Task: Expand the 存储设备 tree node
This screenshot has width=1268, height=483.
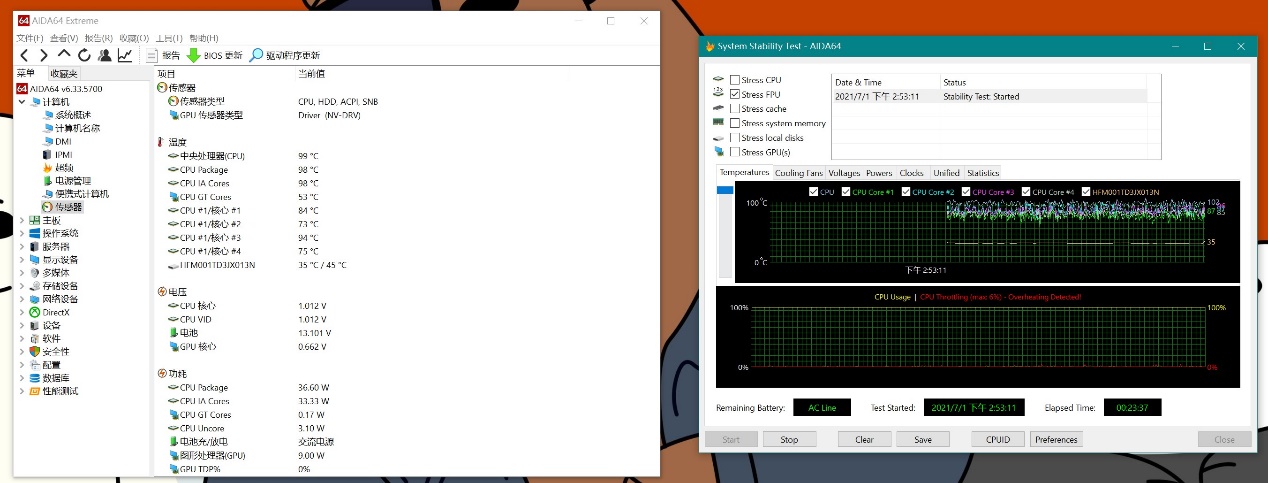Action: [x=22, y=286]
